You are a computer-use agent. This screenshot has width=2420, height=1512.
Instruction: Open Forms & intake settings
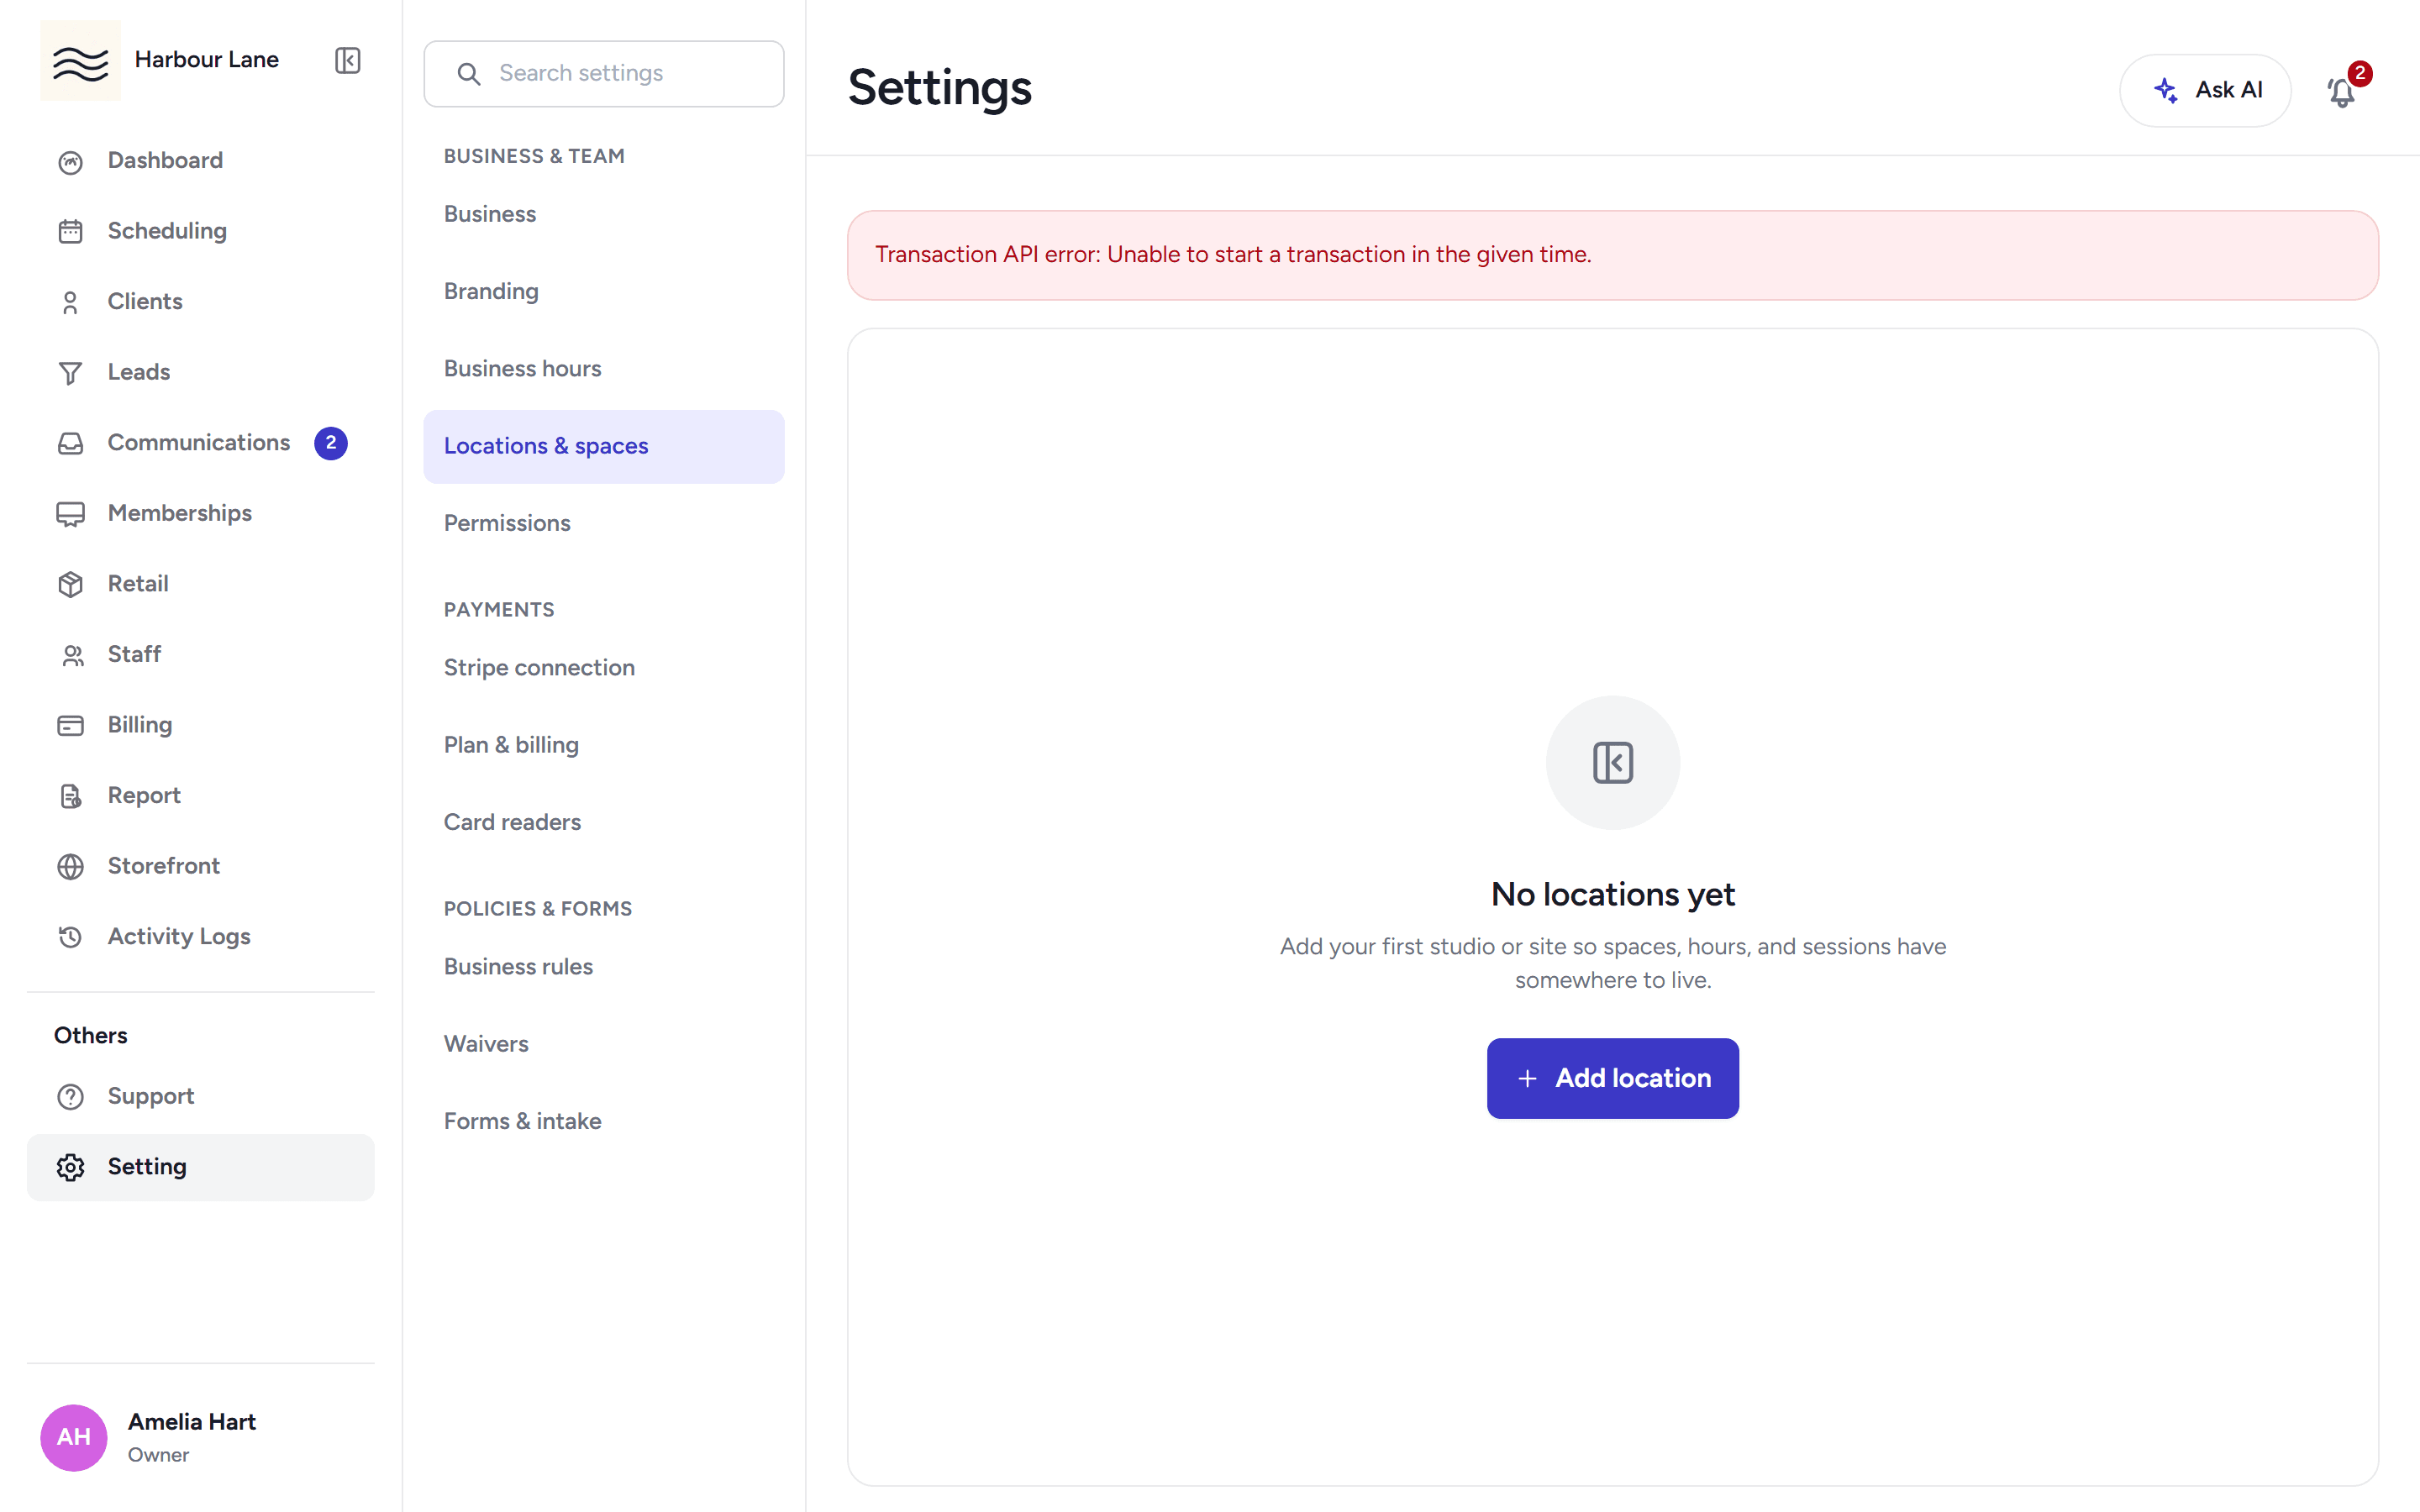[x=604, y=1121]
